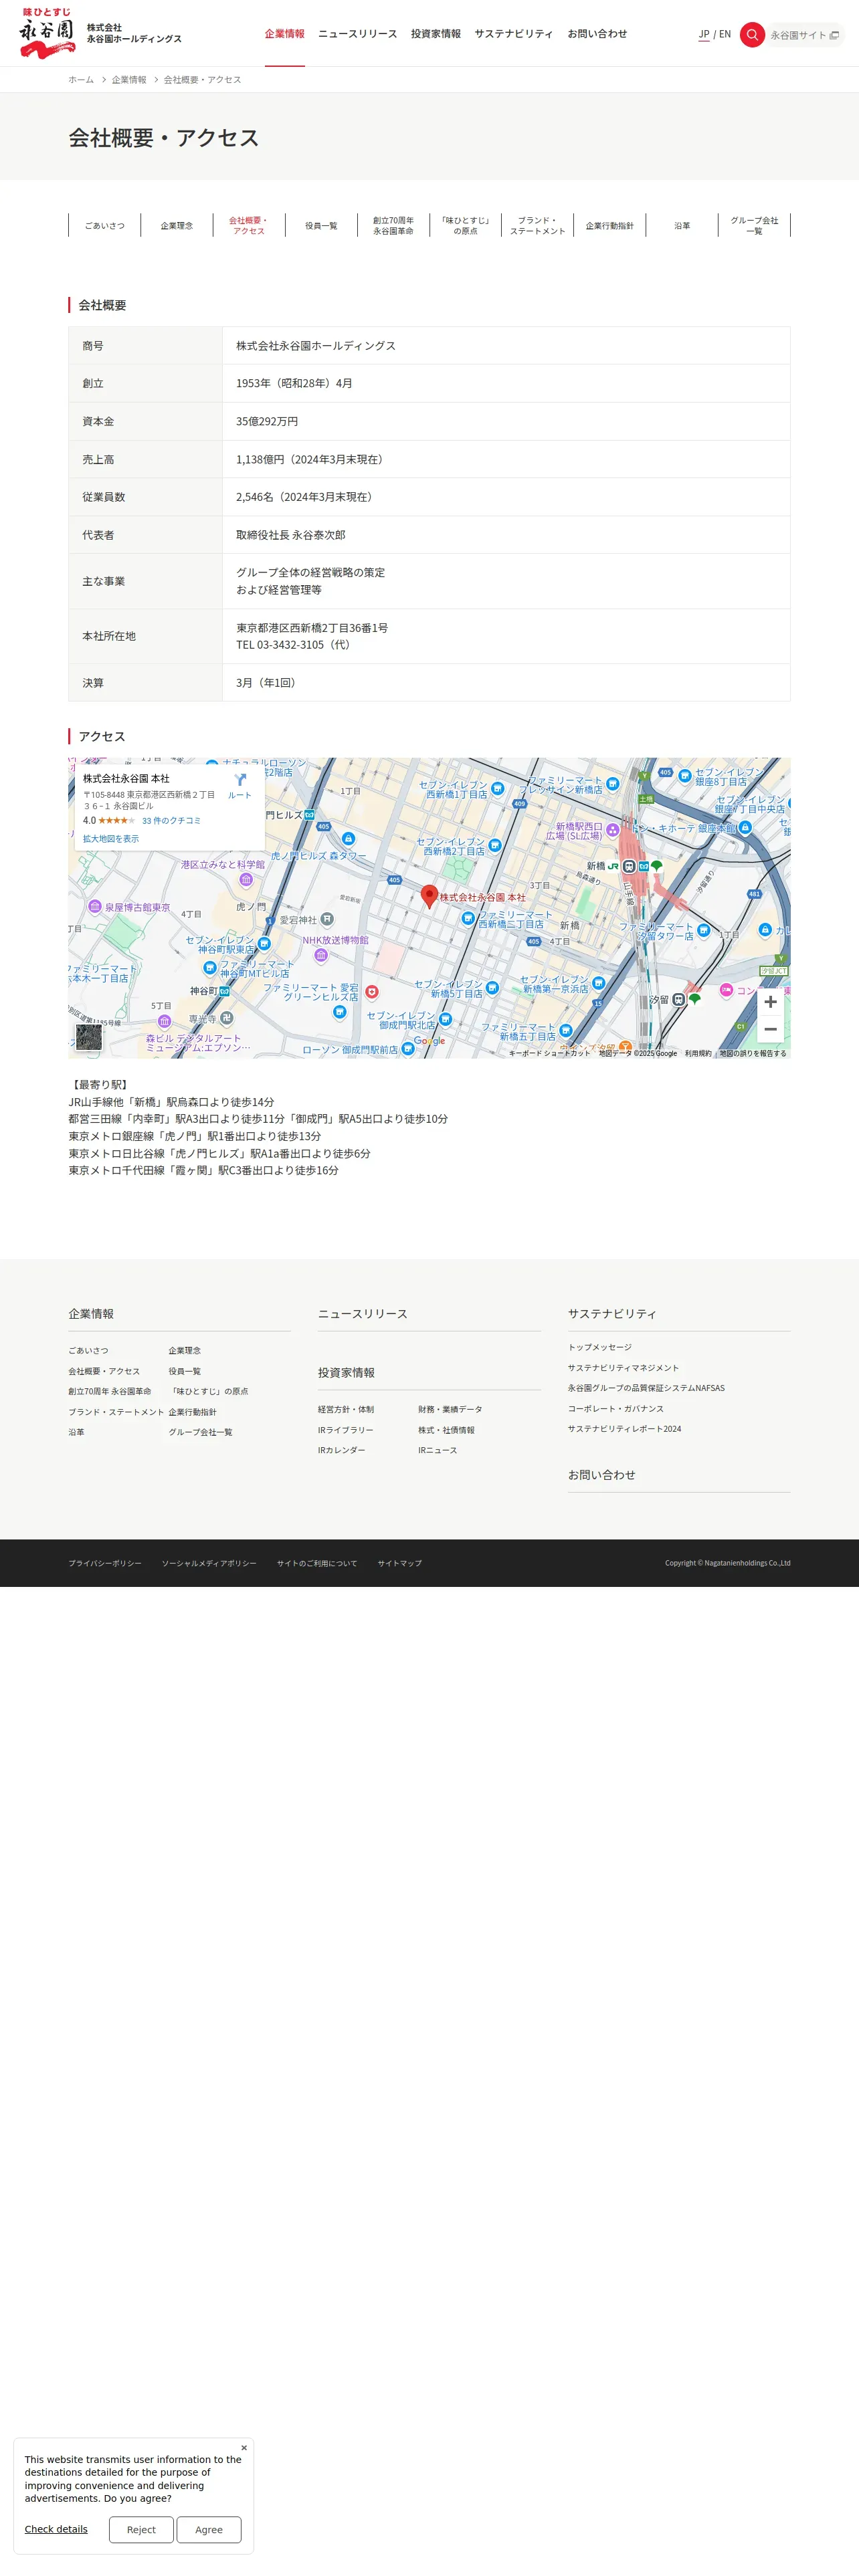
Task: Switch language to JP
Action: [x=704, y=34]
